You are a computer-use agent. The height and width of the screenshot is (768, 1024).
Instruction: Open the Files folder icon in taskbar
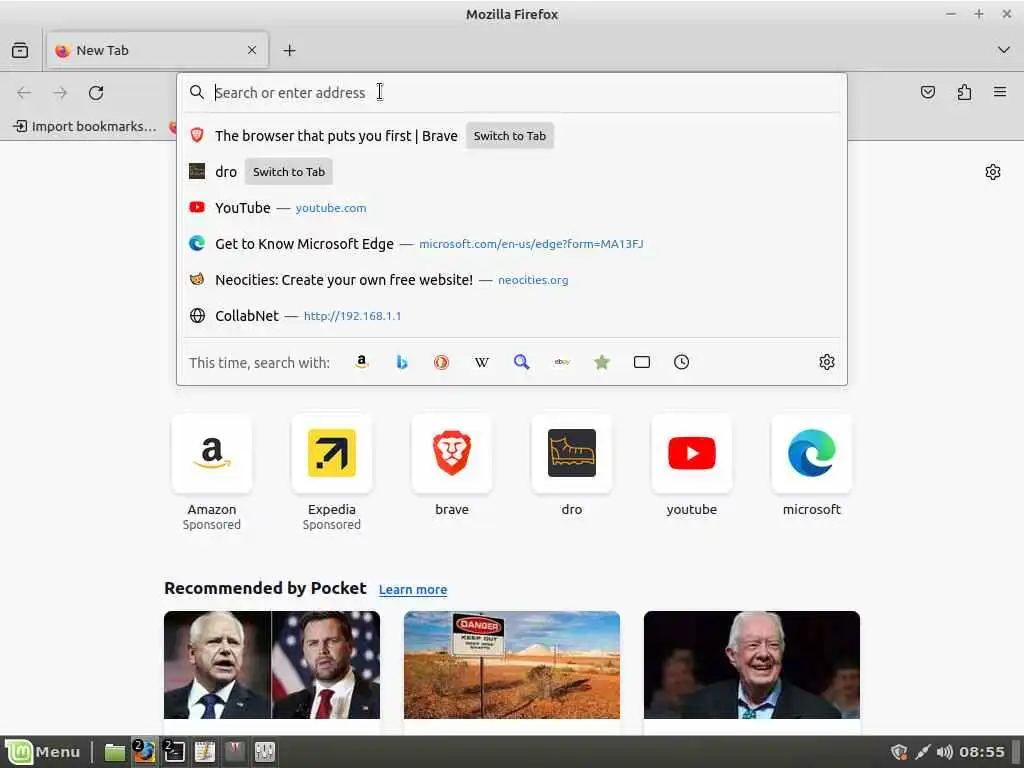click(115, 752)
